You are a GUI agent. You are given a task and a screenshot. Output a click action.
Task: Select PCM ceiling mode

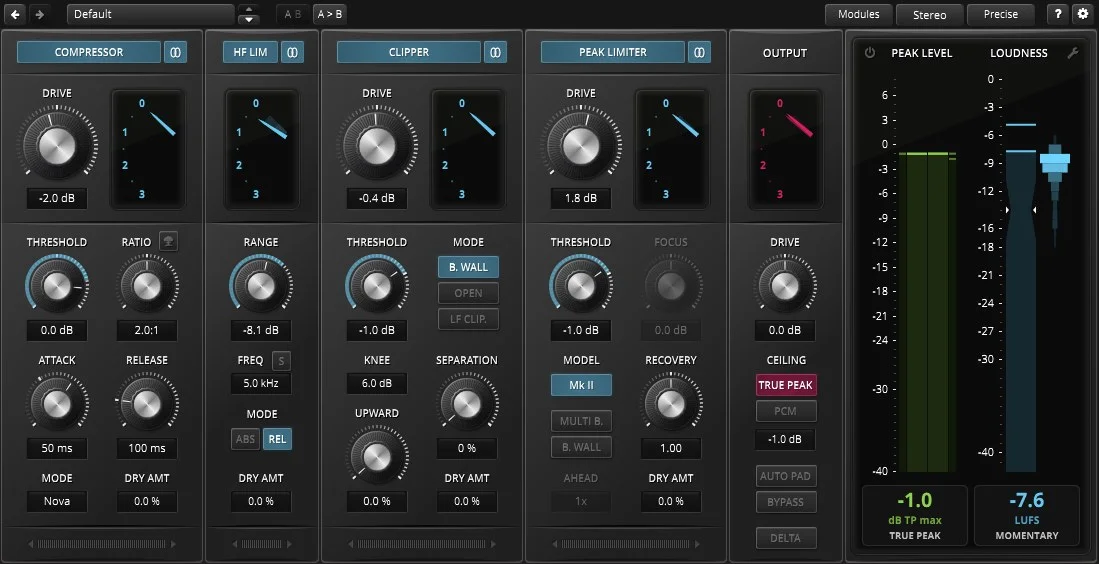pyautogui.click(x=786, y=411)
